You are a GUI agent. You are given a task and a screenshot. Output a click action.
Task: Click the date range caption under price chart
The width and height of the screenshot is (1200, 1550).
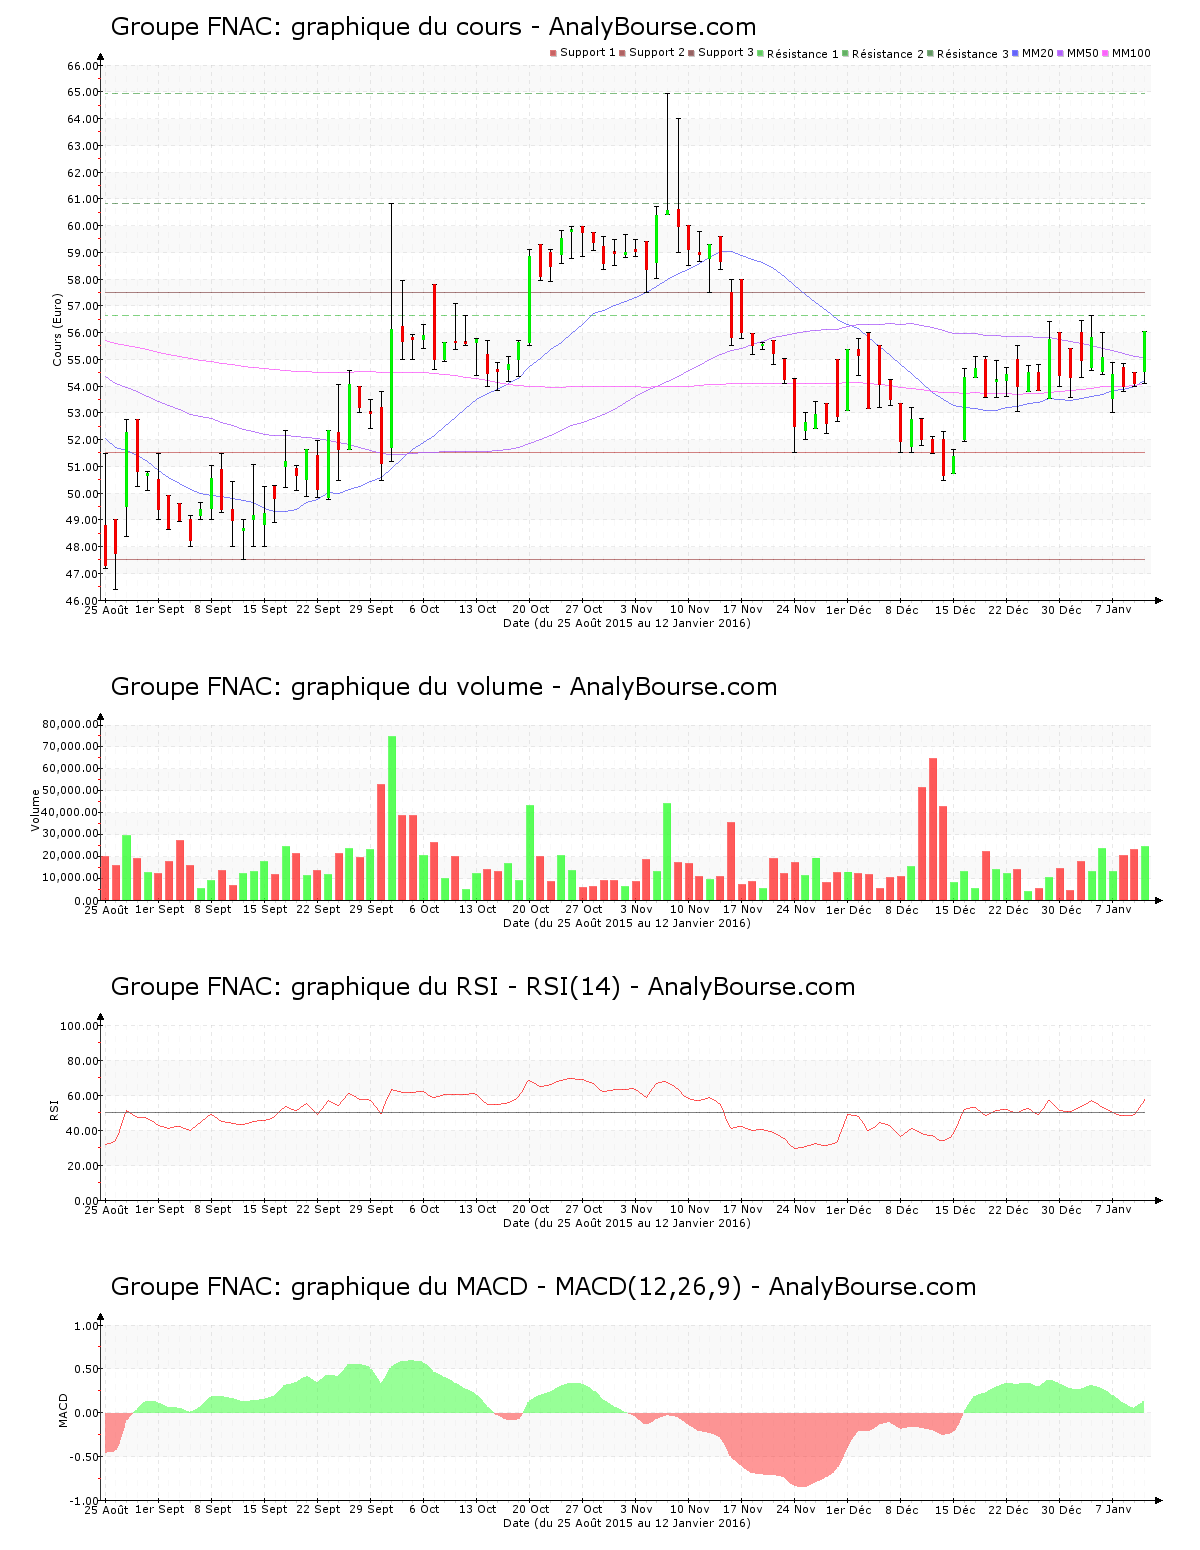pos(627,623)
